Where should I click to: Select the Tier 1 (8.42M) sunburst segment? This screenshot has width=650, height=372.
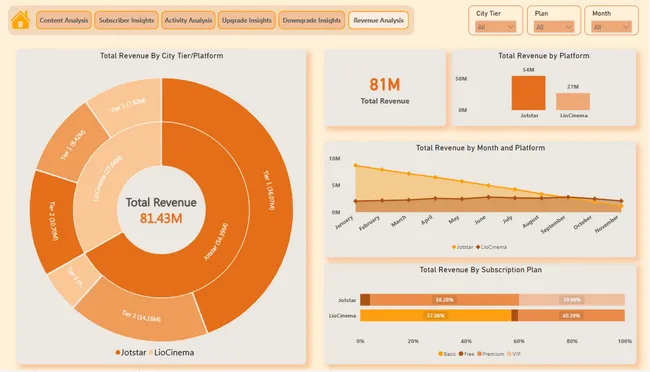click(73, 144)
